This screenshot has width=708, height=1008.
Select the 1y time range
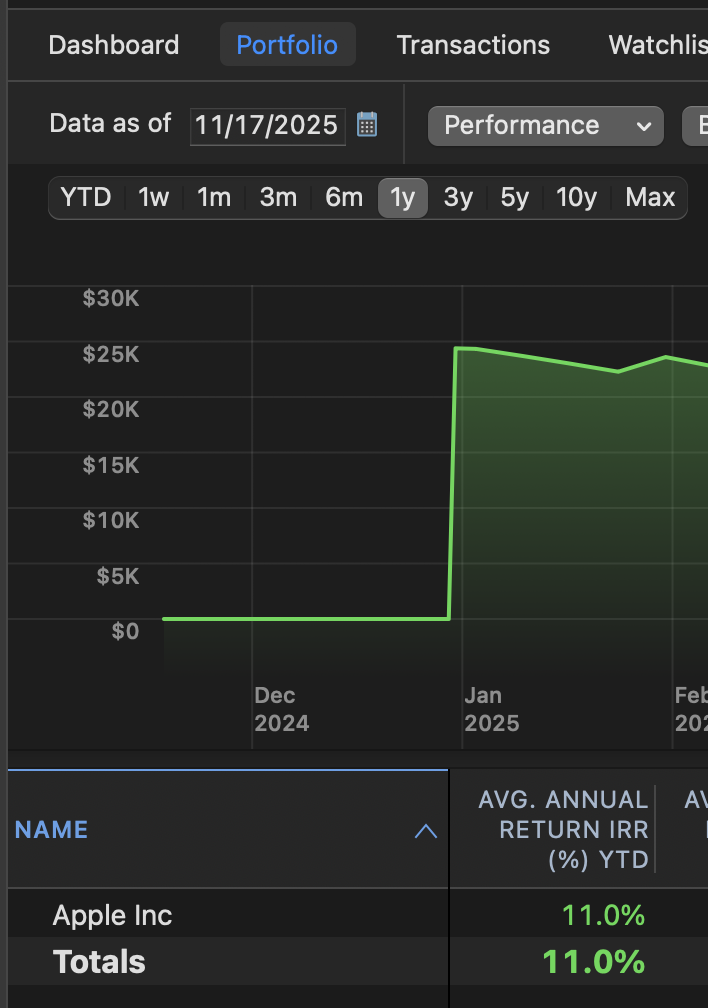click(403, 197)
